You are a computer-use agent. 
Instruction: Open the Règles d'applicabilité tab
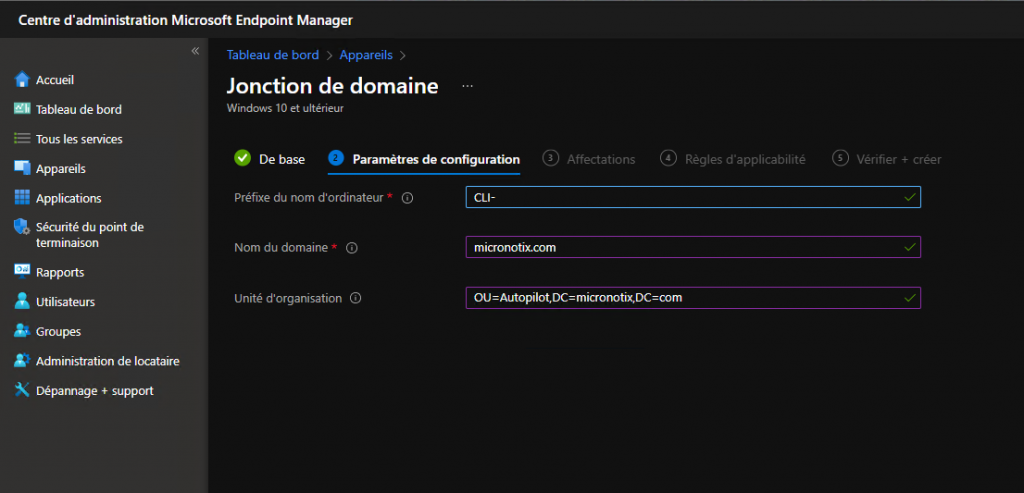733,159
